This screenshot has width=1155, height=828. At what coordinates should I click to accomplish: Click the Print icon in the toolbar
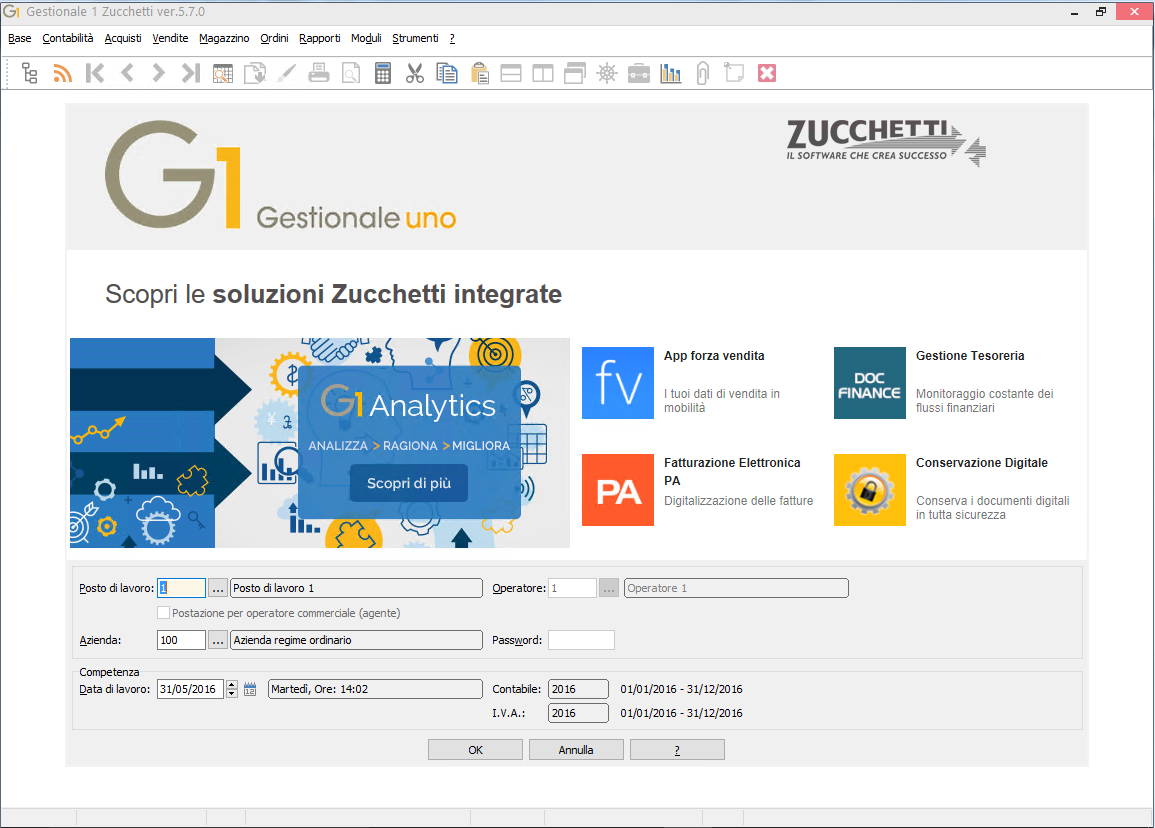pyautogui.click(x=319, y=72)
